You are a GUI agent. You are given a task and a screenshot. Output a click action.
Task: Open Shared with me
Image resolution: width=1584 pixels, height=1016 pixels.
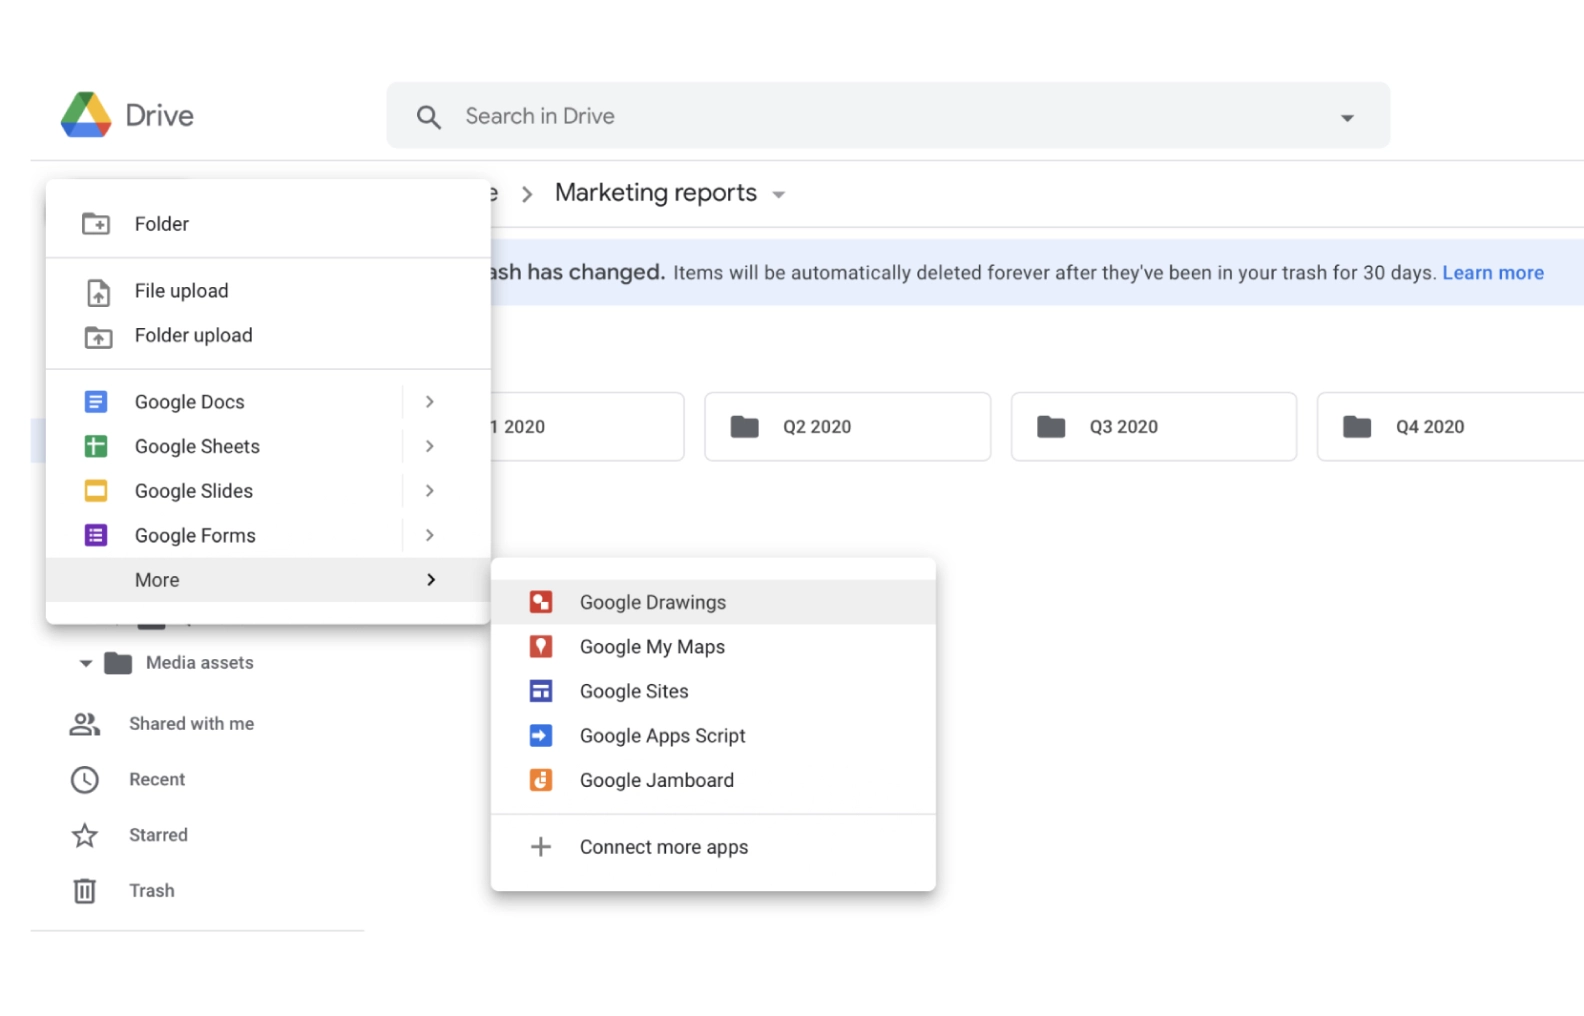point(191,724)
